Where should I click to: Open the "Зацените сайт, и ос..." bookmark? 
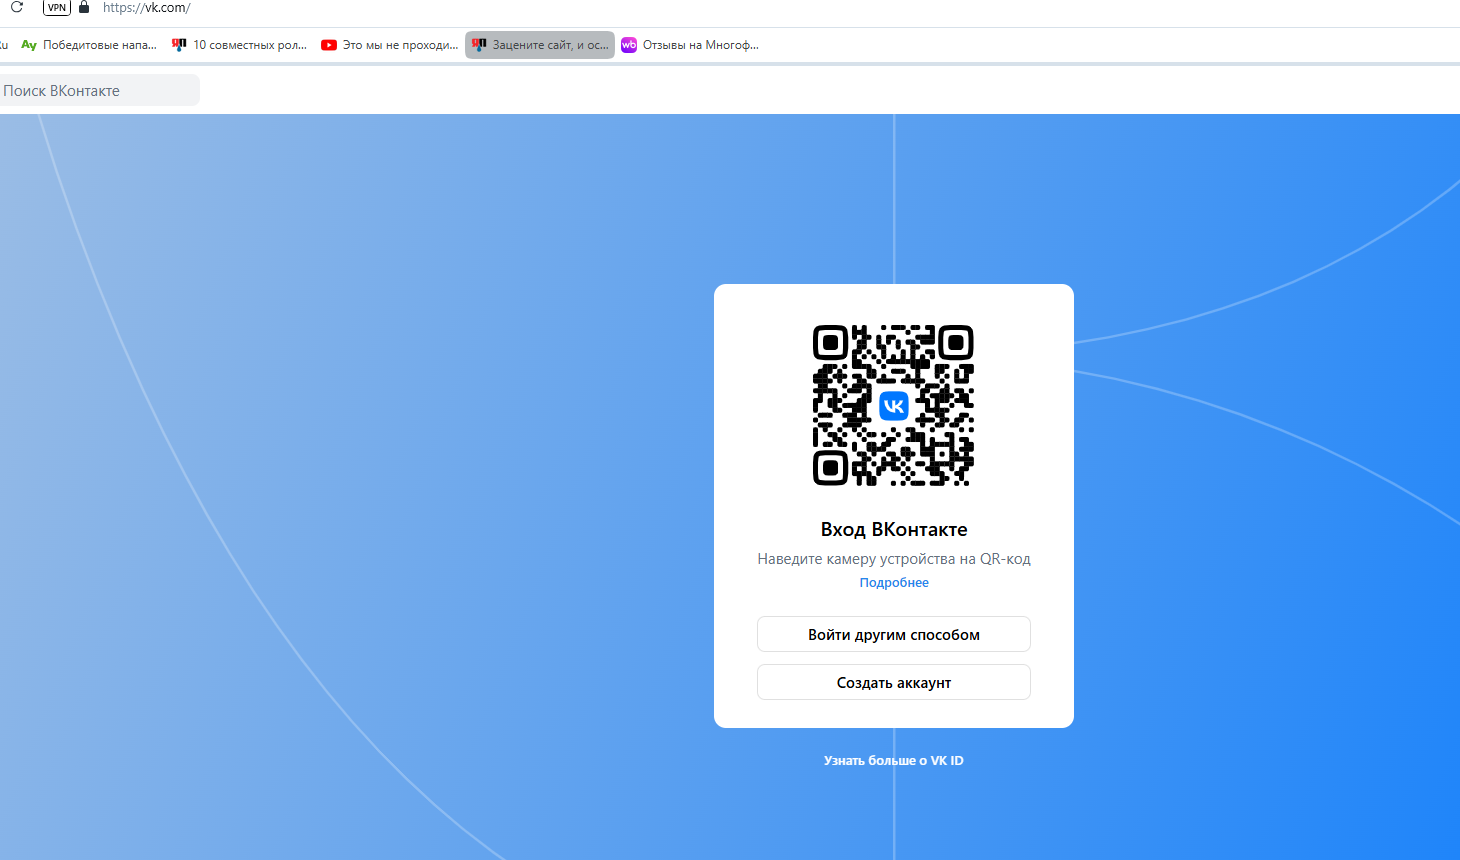coord(540,45)
